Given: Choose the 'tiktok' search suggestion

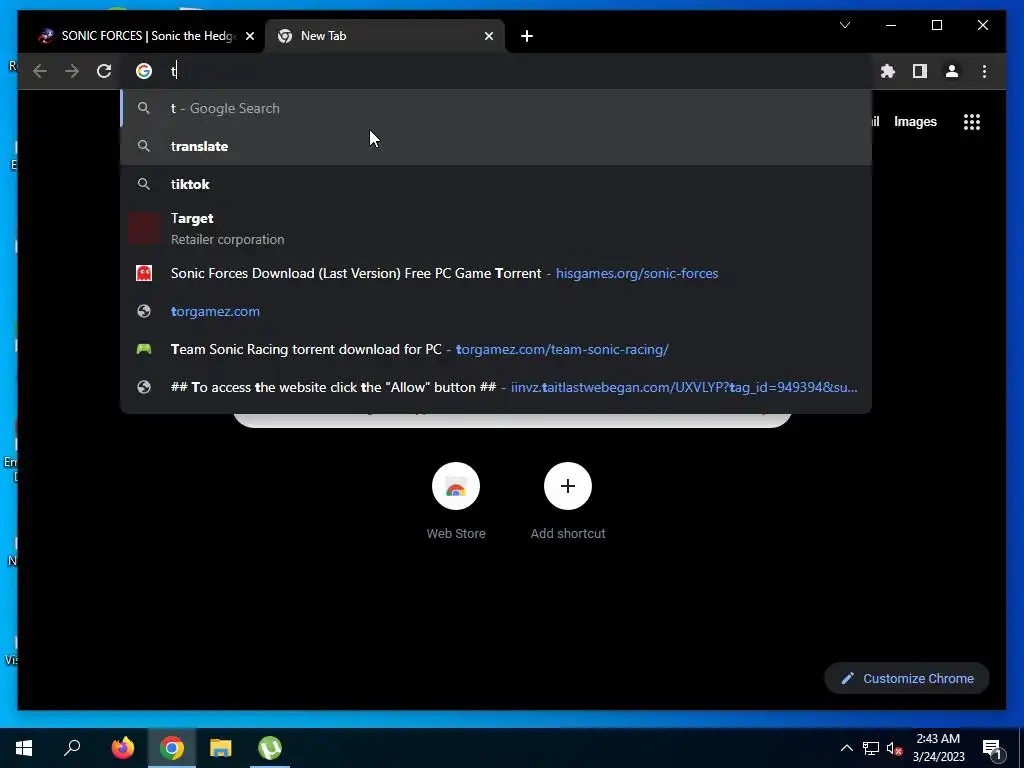Looking at the screenshot, I should [496, 184].
